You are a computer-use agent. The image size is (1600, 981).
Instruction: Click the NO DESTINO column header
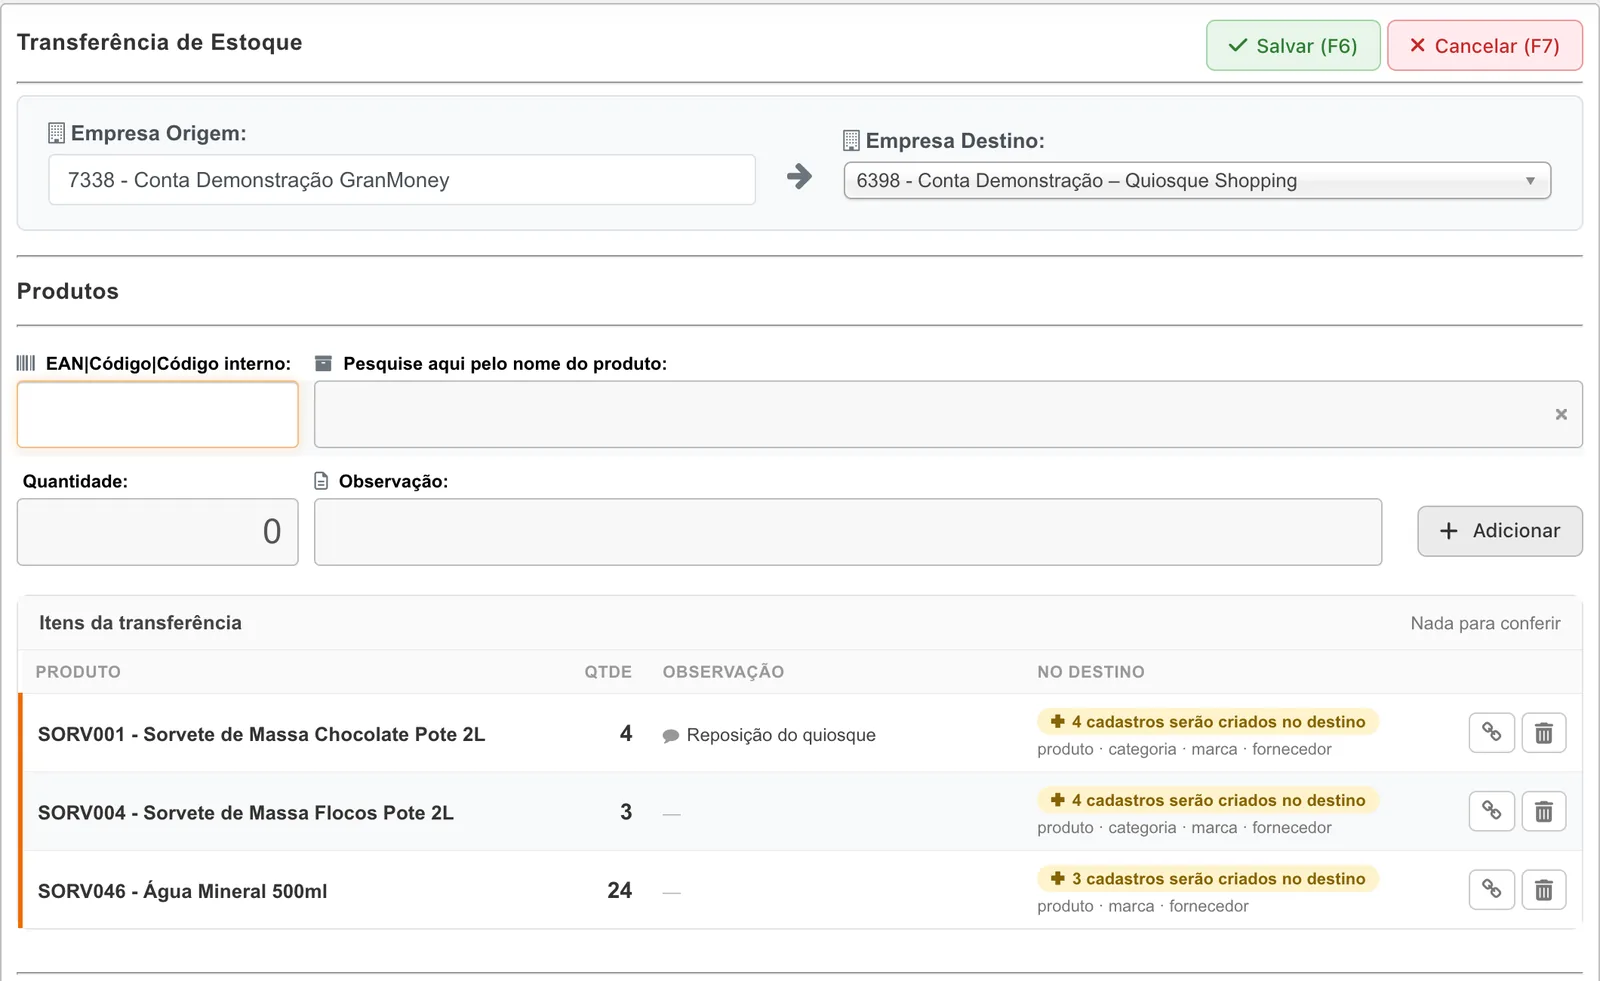coord(1091,672)
